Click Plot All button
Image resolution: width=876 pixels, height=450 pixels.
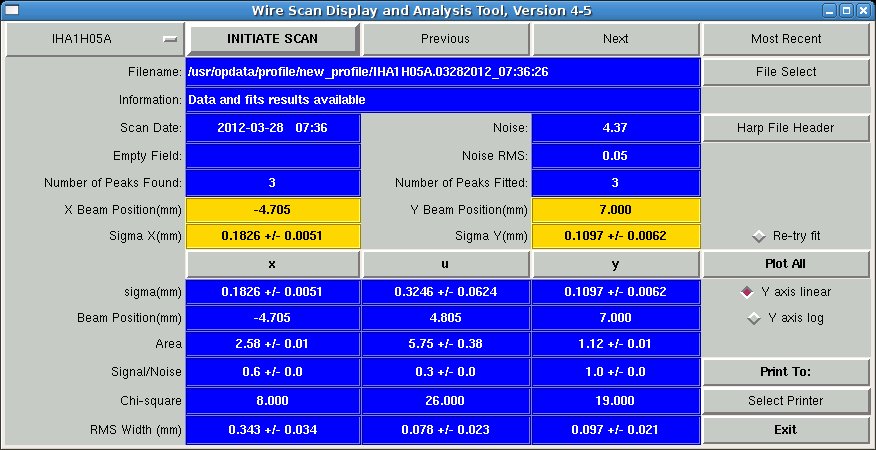pos(785,264)
